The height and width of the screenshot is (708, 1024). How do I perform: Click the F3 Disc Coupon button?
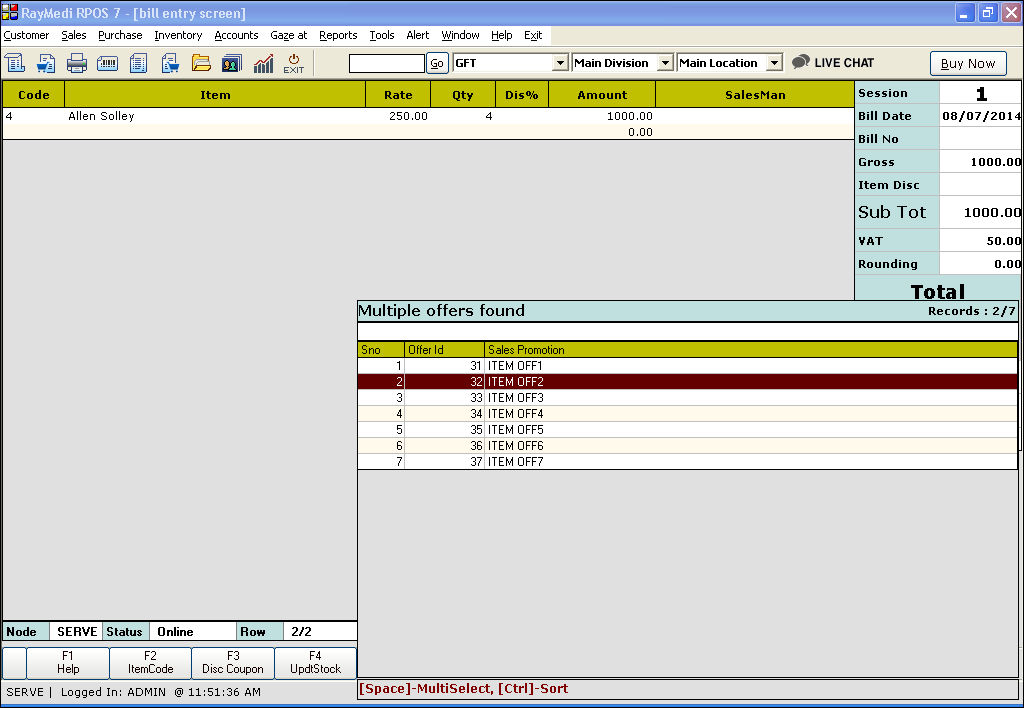[x=233, y=662]
